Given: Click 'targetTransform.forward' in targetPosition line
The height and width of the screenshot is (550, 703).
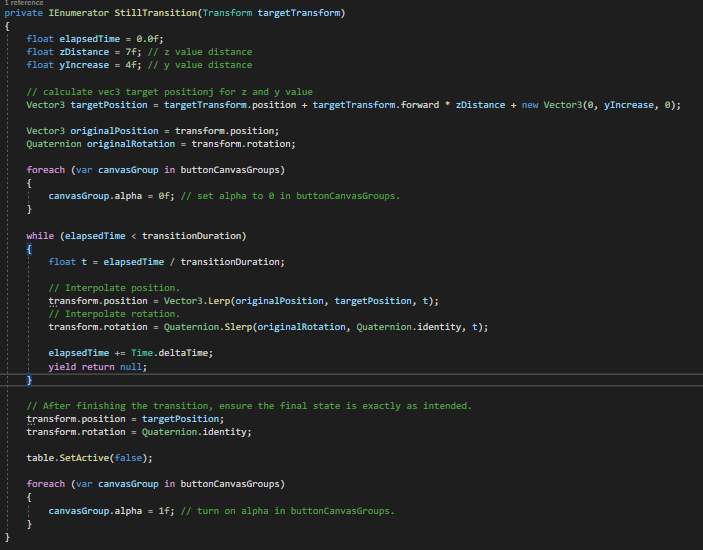Looking at the screenshot, I should (x=376, y=105).
